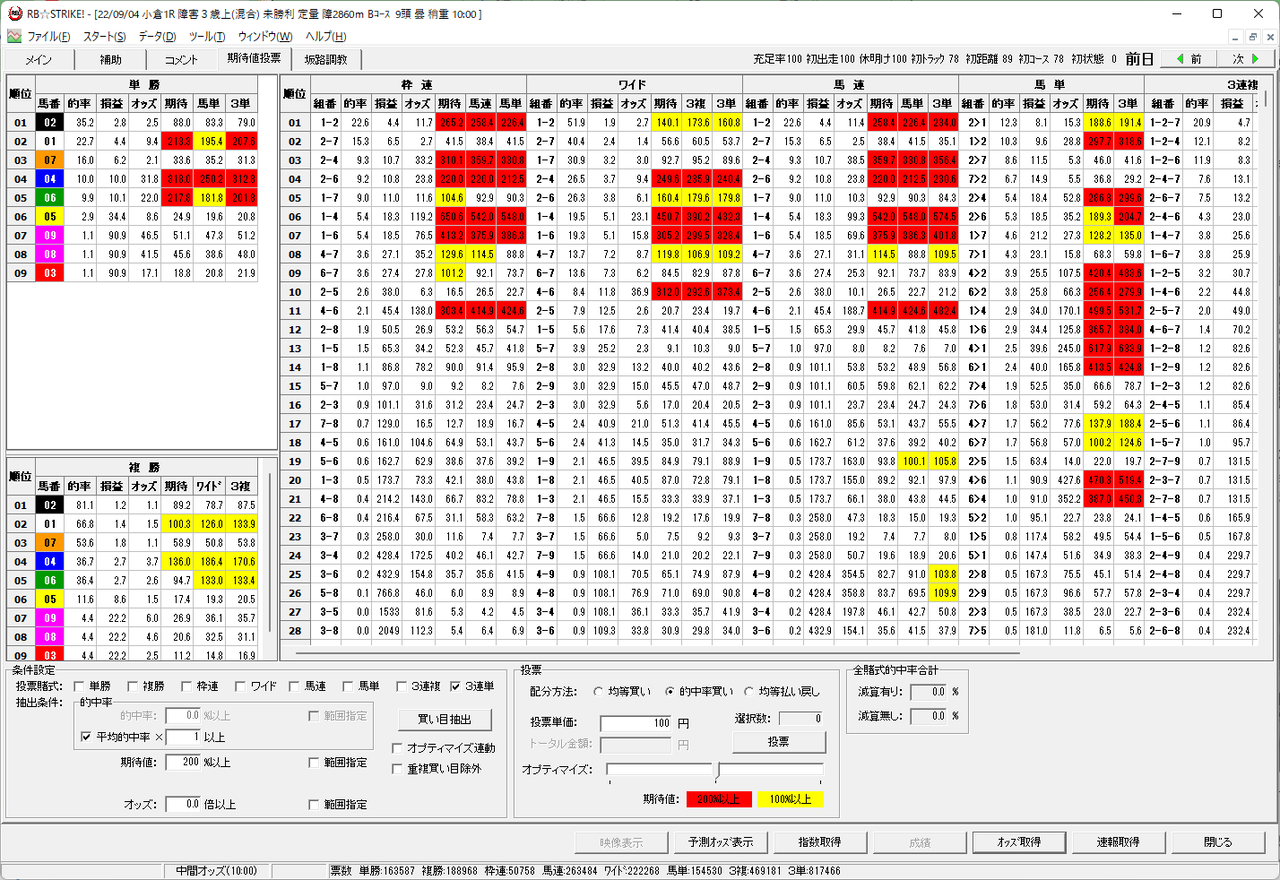
Task: Click the 買い目抽出 button
Action: tap(445, 720)
